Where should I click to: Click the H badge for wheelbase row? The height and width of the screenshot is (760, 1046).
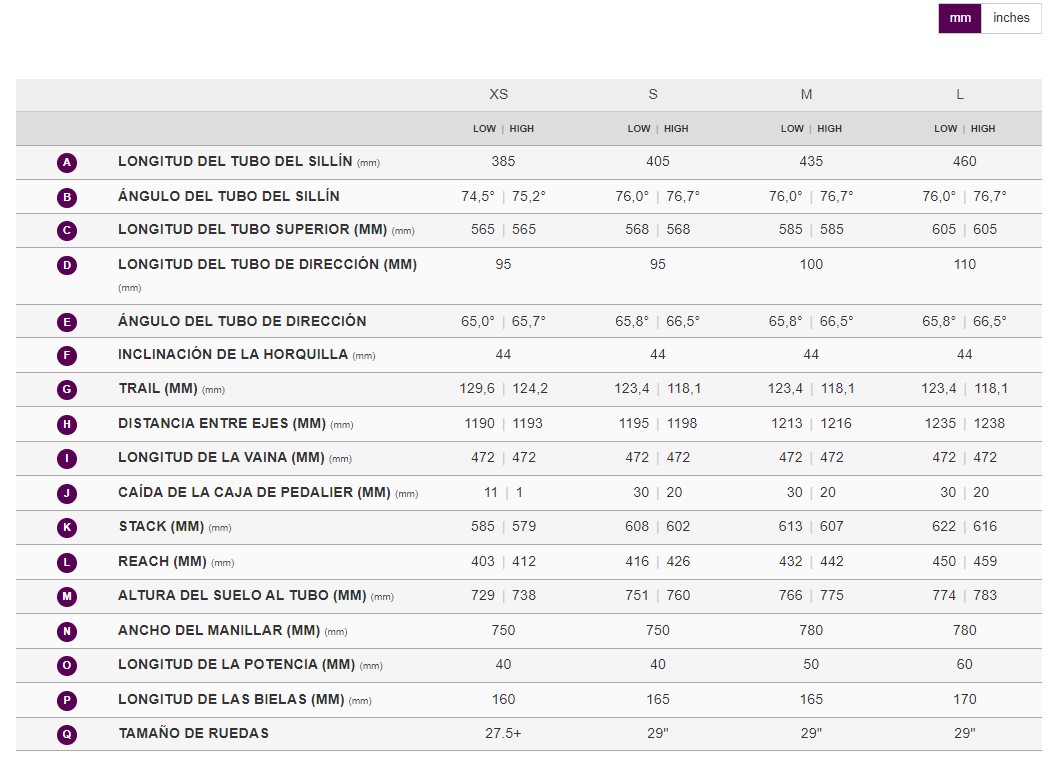(x=67, y=424)
